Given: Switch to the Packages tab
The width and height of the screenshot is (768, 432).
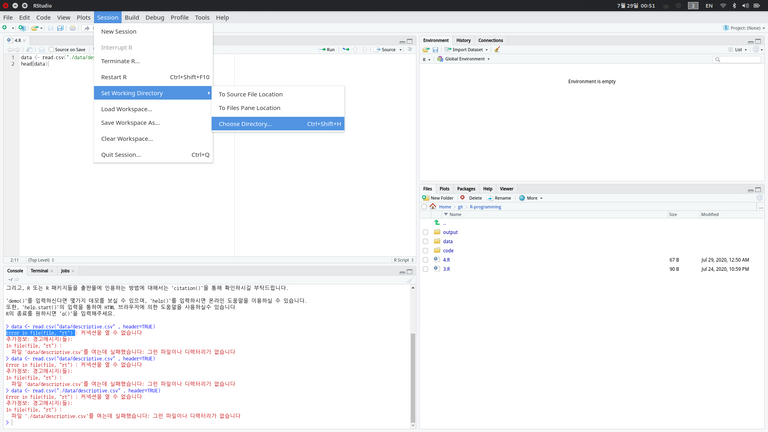Looking at the screenshot, I should (466, 189).
